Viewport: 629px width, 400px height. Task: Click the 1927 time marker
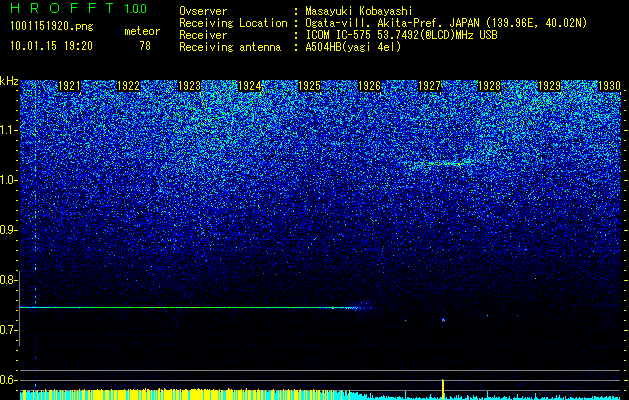tap(429, 86)
